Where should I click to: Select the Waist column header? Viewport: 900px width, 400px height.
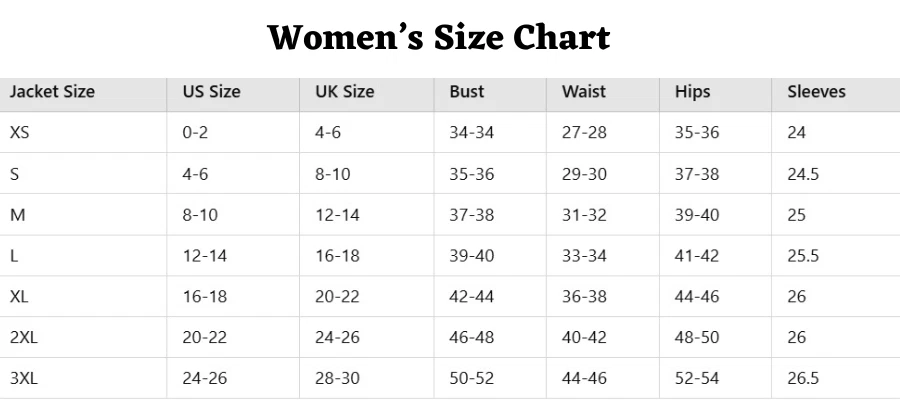click(x=584, y=92)
